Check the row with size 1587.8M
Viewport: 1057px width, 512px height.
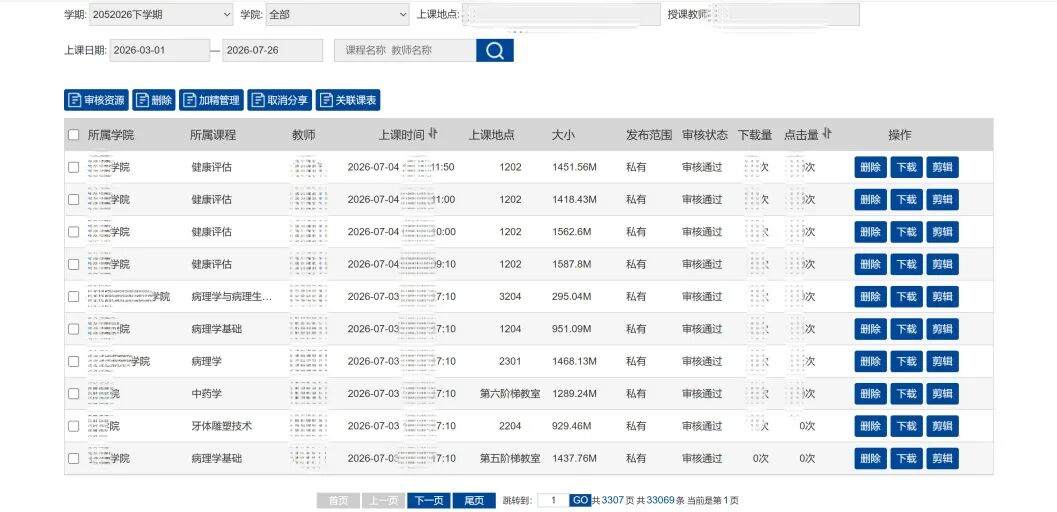[73, 264]
